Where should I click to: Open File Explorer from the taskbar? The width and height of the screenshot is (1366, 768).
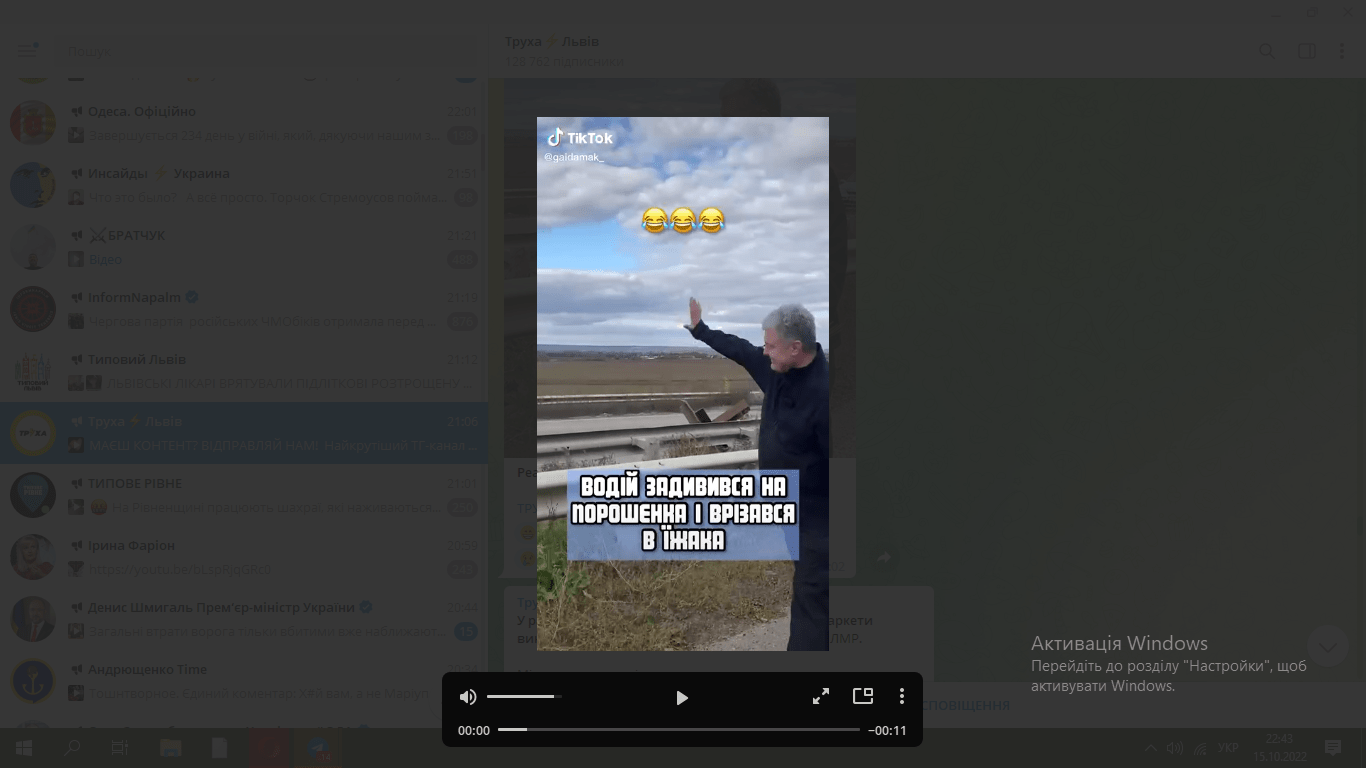coord(170,748)
